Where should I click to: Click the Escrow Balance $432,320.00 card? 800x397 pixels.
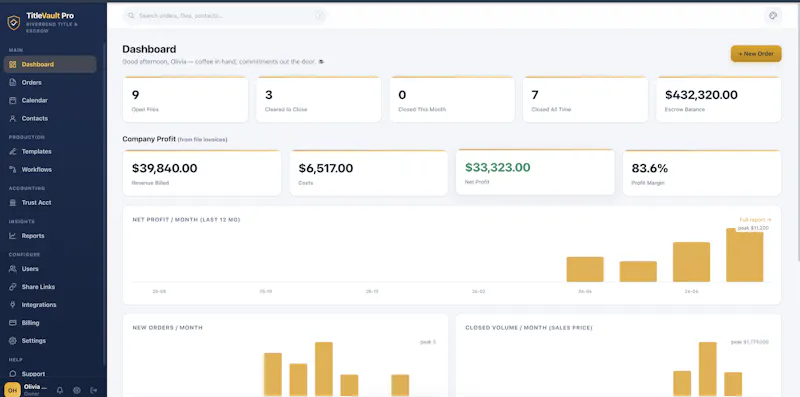click(718, 100)
